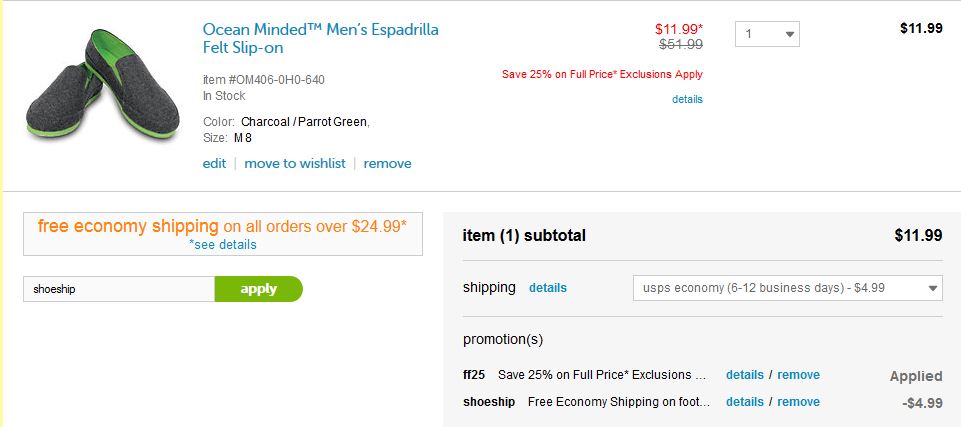Screen dimensions: 961x427
Task: Remove the ff25 promotion code
Action: coord(798,375)
